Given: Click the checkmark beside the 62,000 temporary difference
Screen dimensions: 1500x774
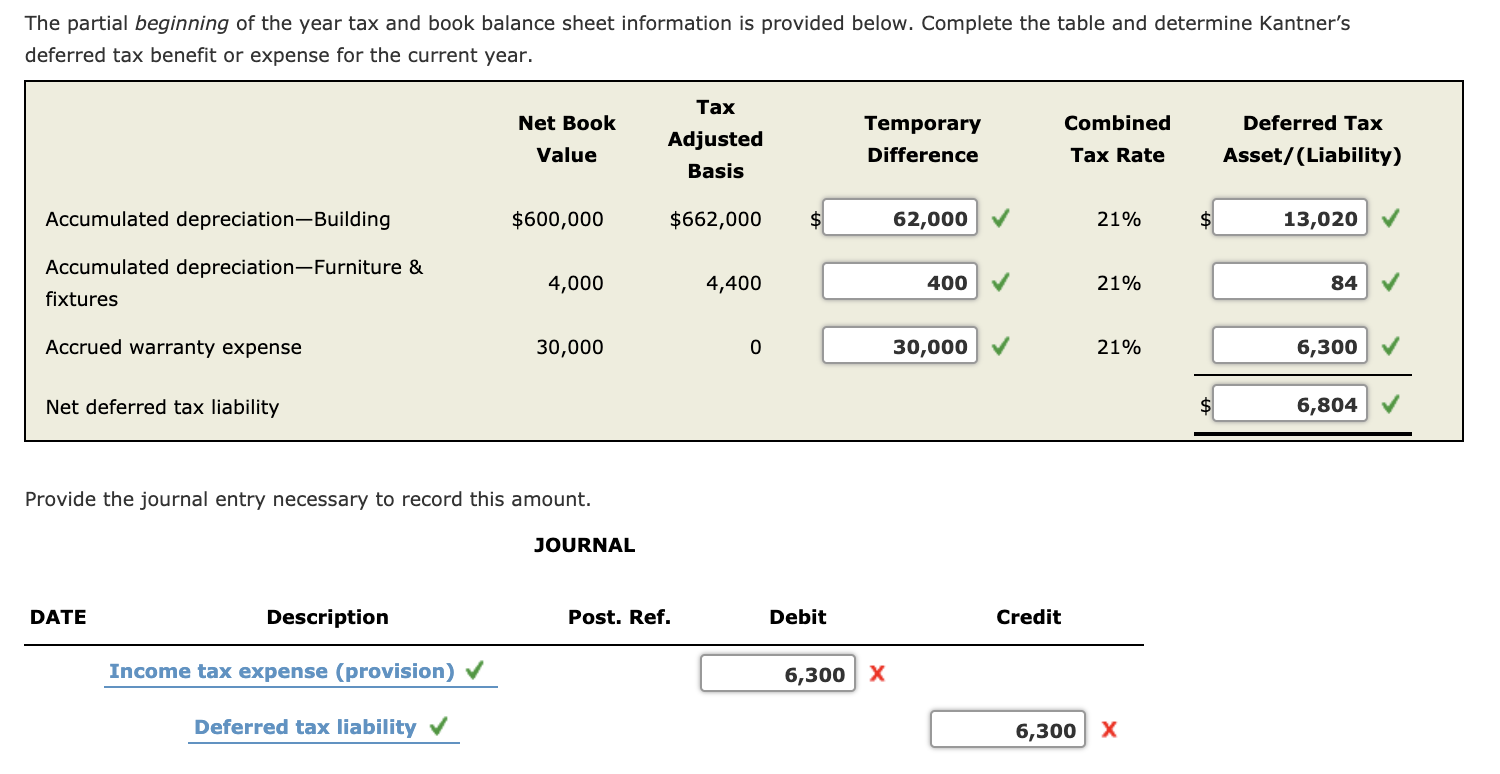Looking at the screenshot, I should (x=998, y=218).
